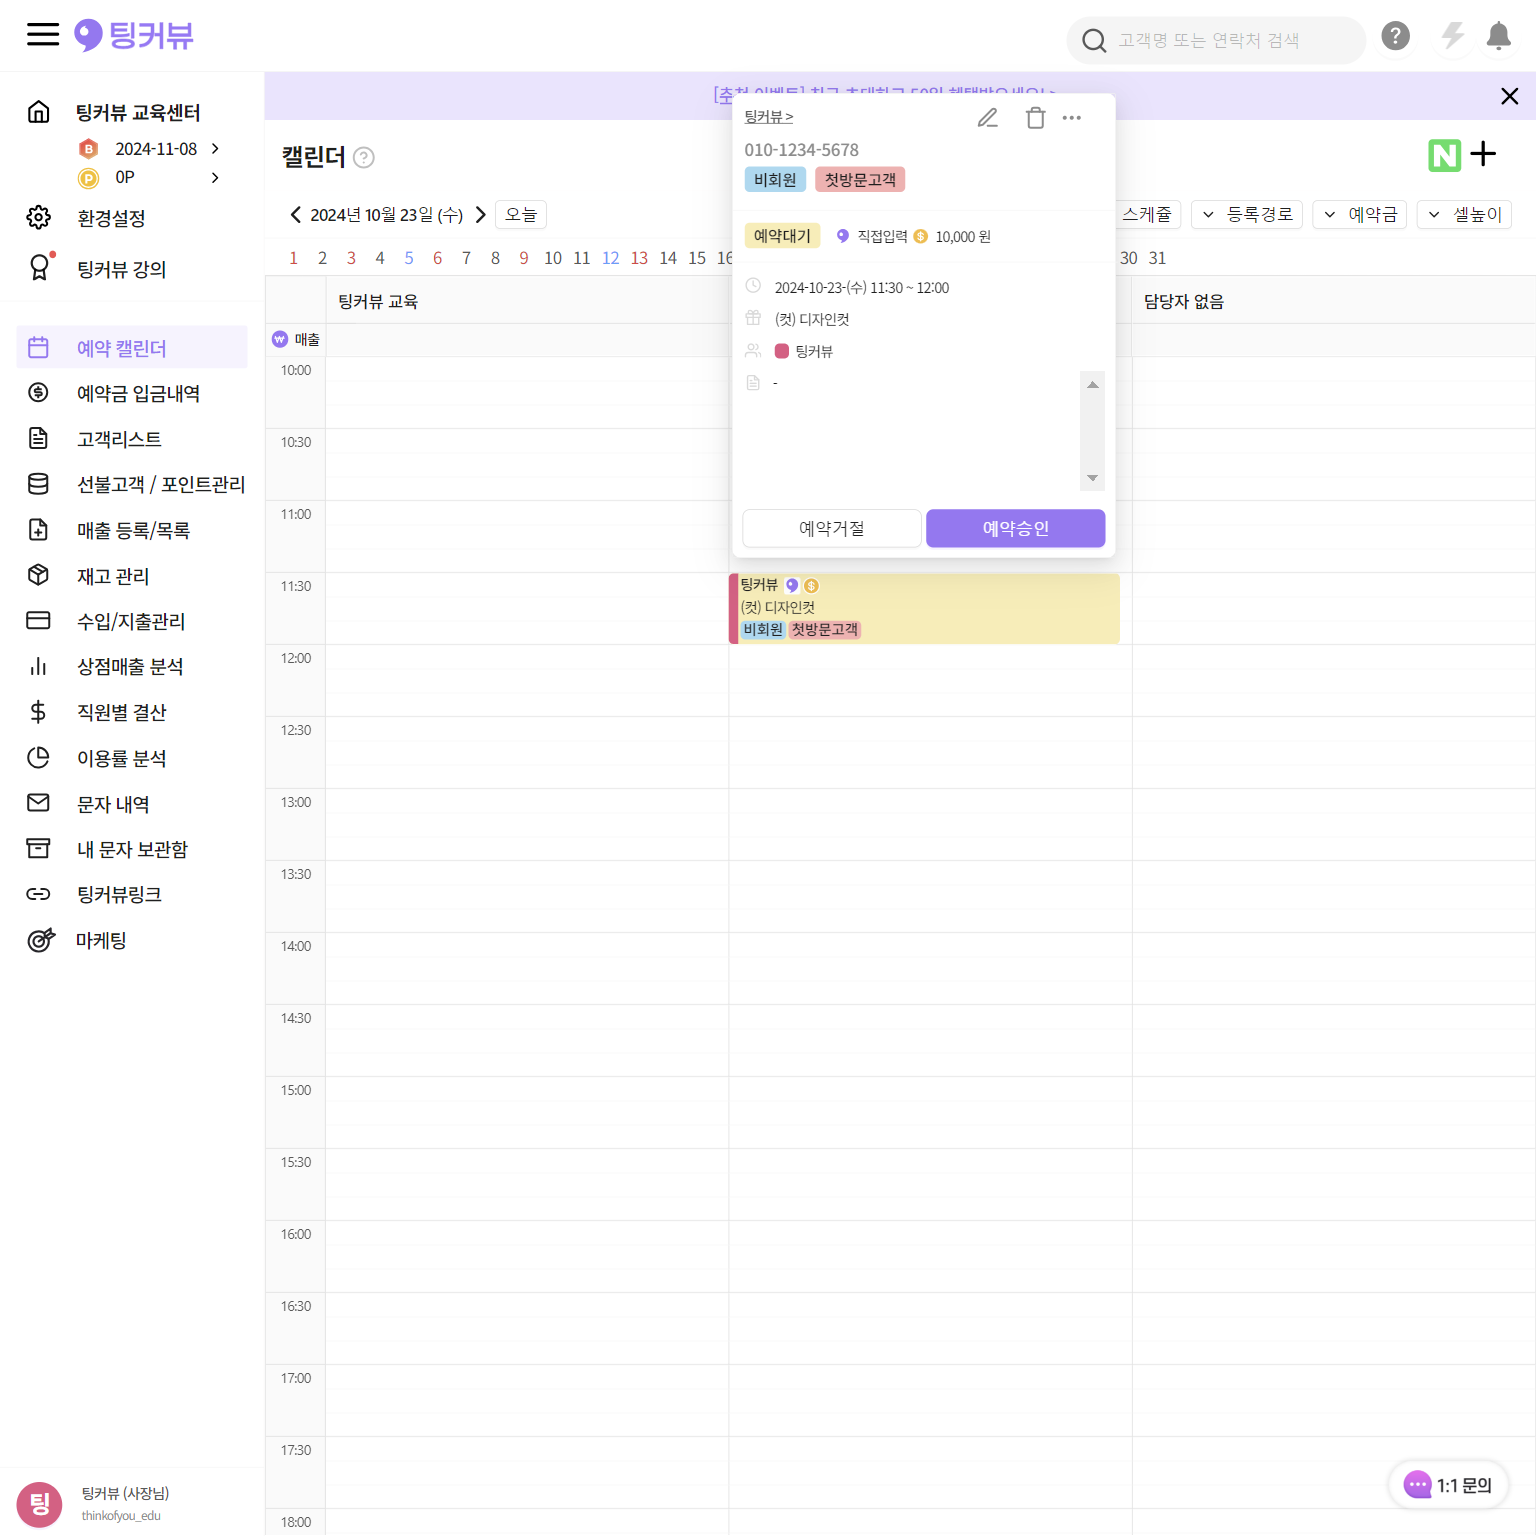Click the home icon beside 팅커뷰 교육센터
Viewport: 1536px width, 1536px height.
tap(38, 111)
